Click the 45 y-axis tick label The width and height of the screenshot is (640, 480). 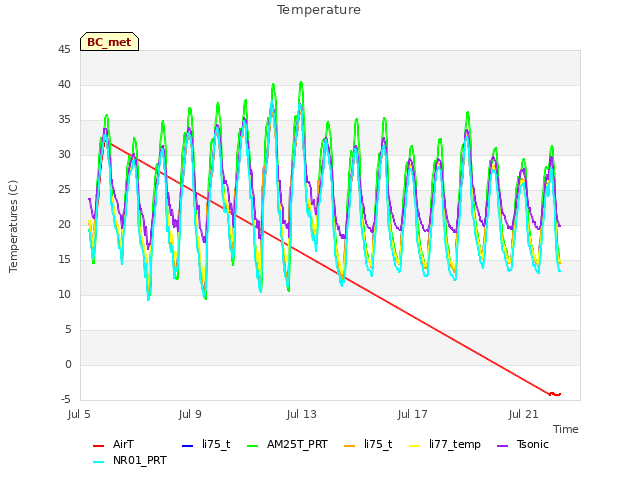pos(64,50)
